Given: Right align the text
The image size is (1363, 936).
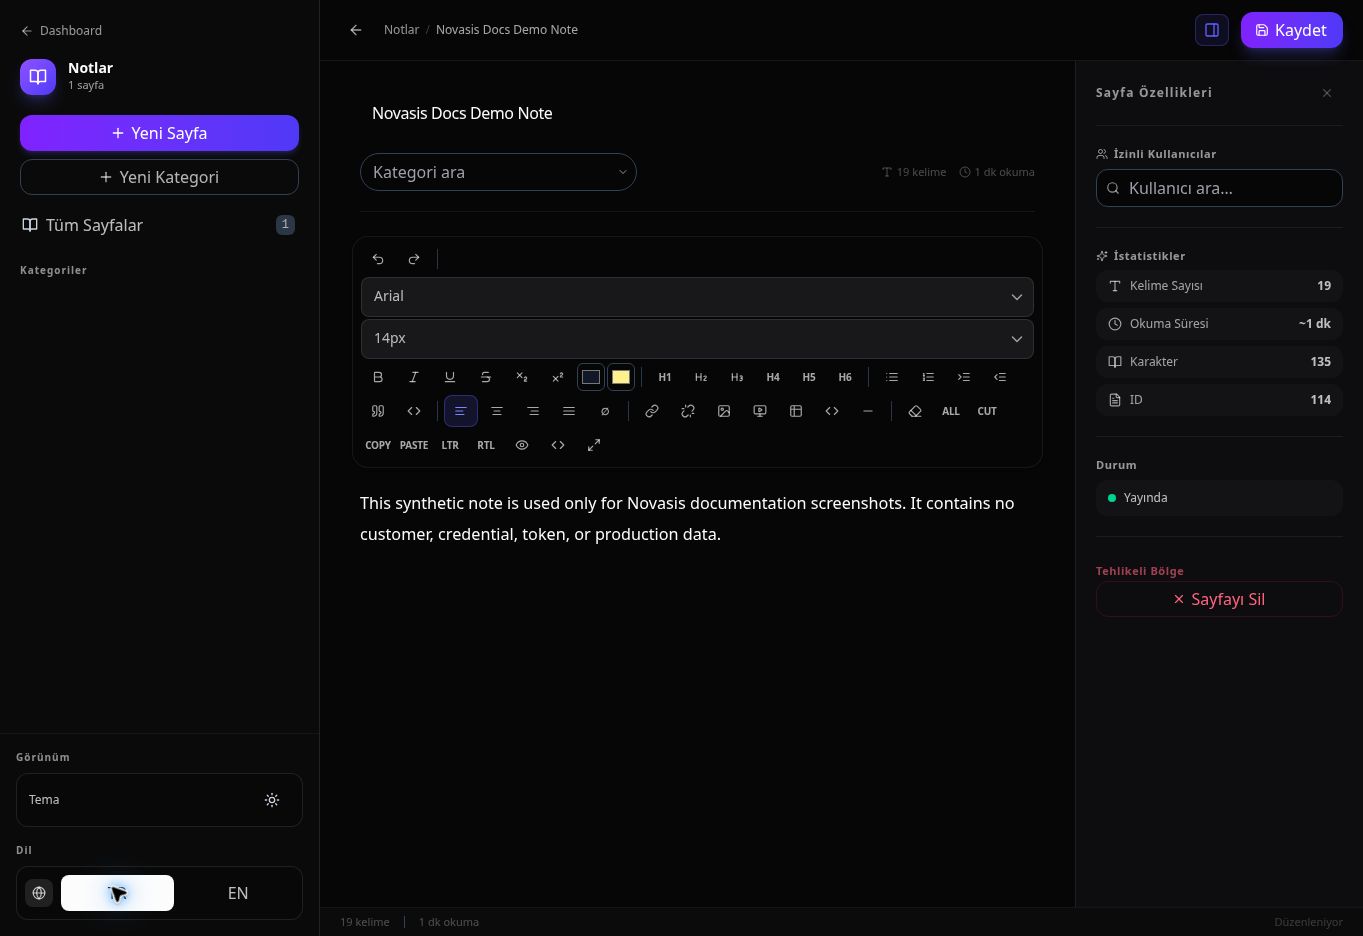Looking at the screenshot, I should click(x=533, y=411).
